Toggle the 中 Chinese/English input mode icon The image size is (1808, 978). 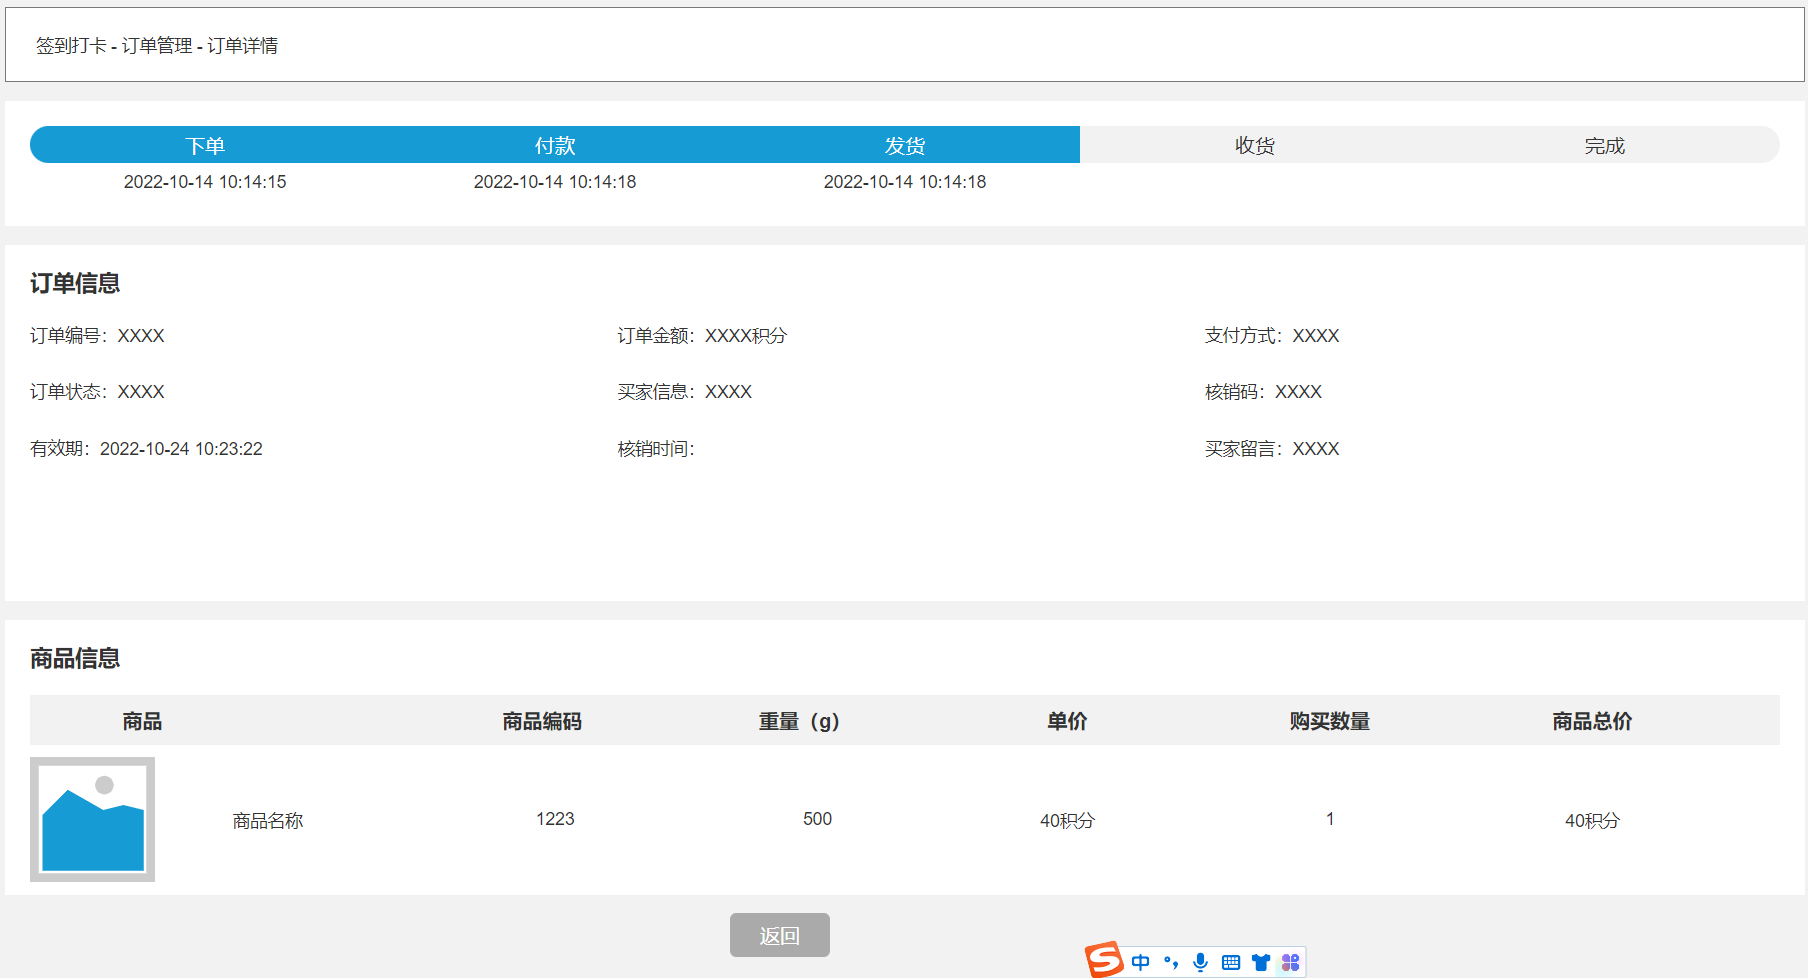(x=1141, y=962)
